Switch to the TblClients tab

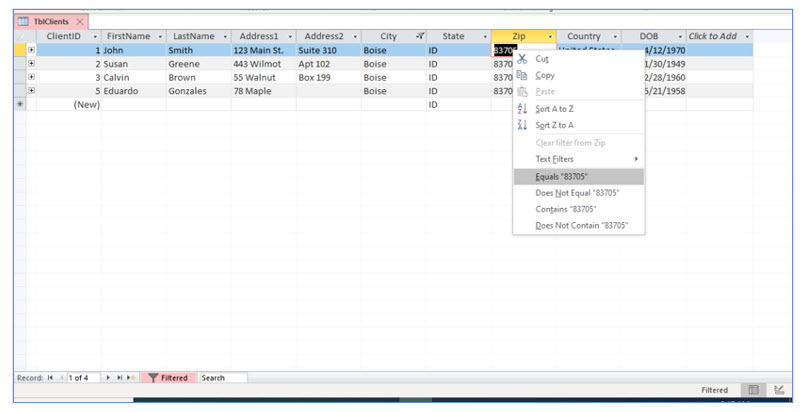[51, 22]
